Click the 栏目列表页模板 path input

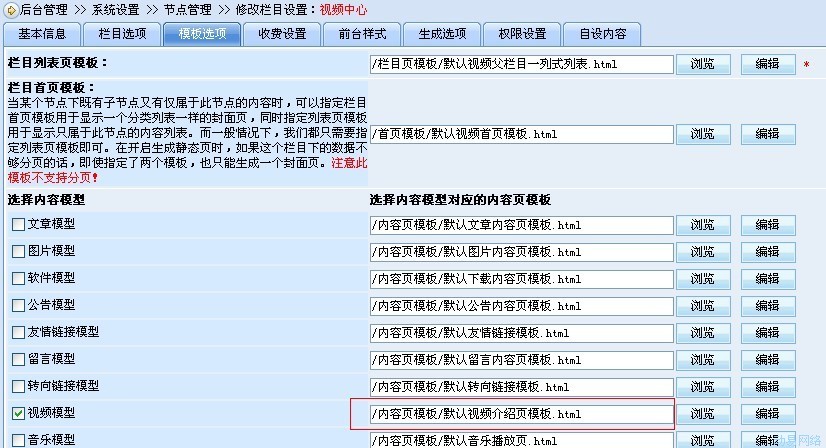520,65
